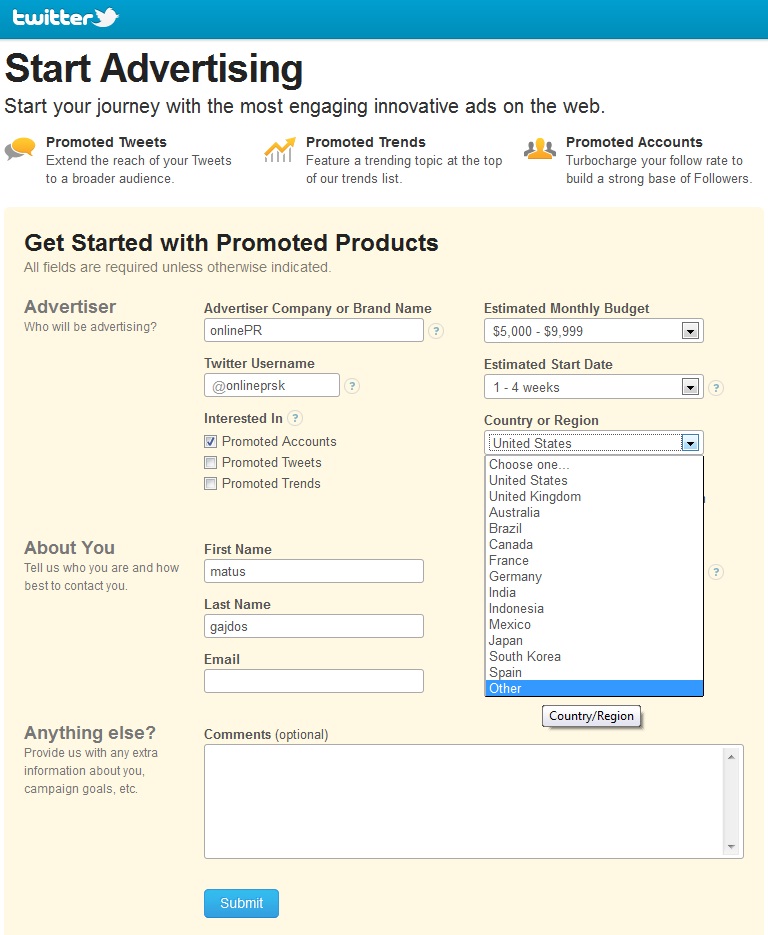Image resolution: width=768 pixels, height=935 pixels.
Task: Focus the empty Email input field
Action: coord(314,681)
